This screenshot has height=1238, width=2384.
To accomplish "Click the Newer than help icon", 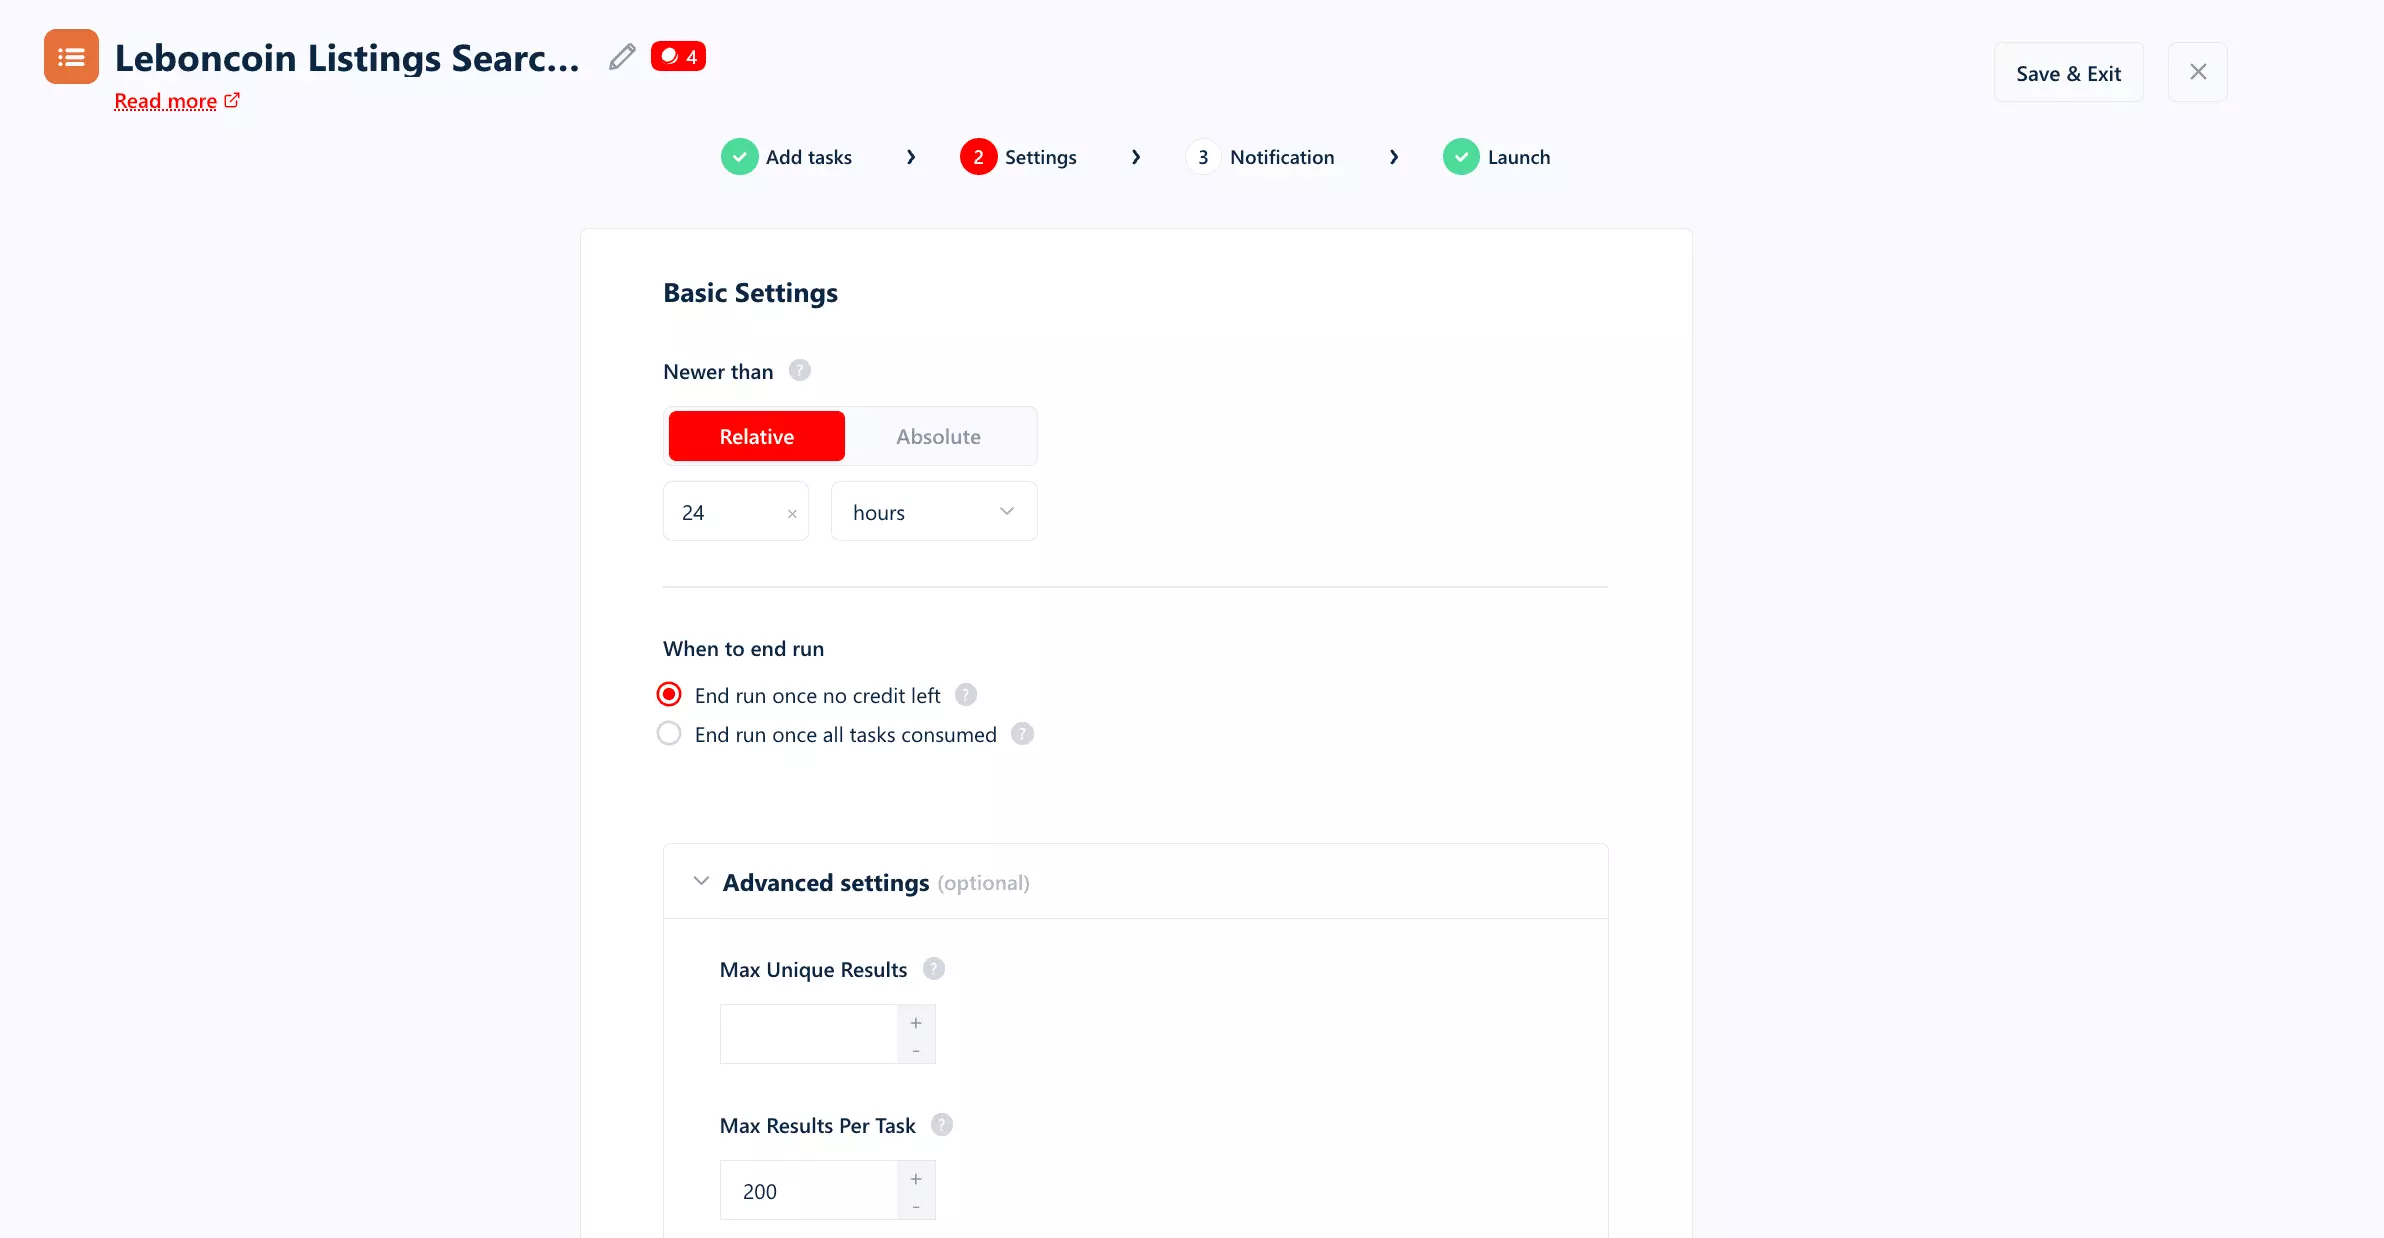I will point(799,370).
